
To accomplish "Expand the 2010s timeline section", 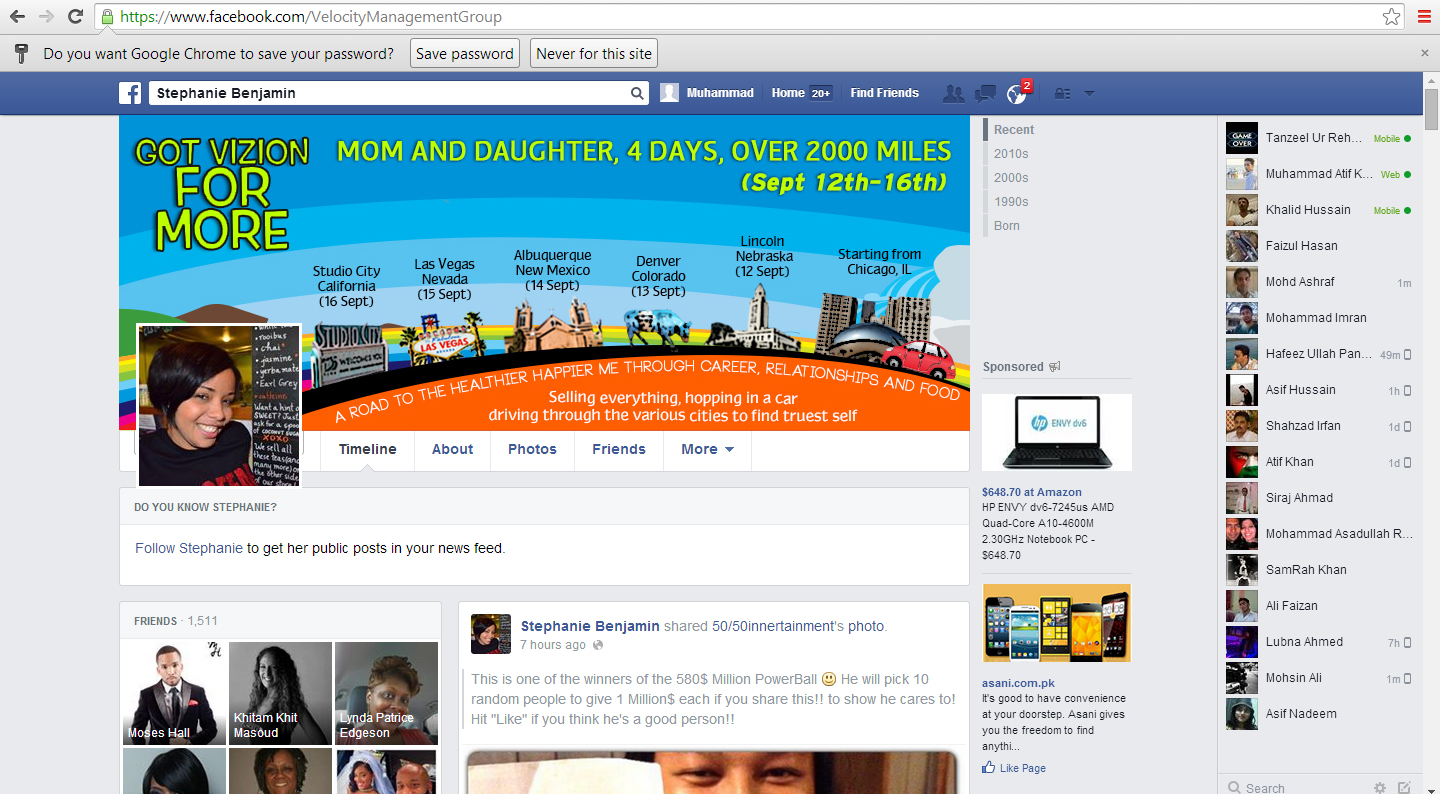I will pyautogui.click(x=1011, y=153).
